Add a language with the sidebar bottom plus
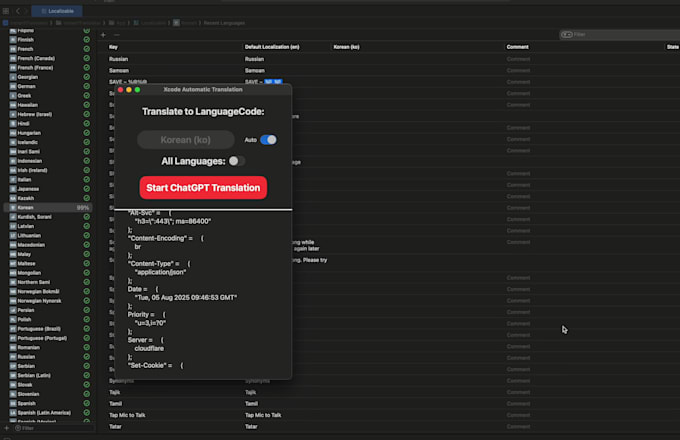Viewport: 680px width, 440px height. [x=6, y=428]
